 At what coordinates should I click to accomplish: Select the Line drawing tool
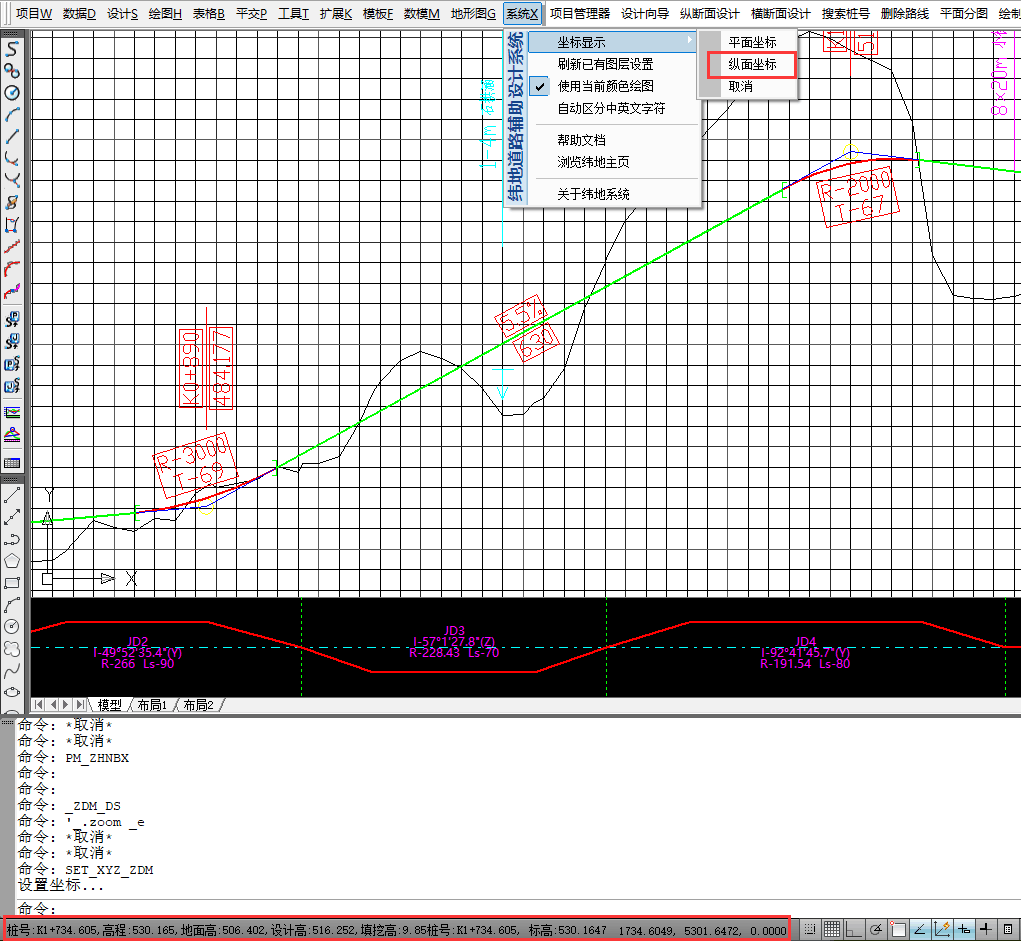[x=13, y=495]
